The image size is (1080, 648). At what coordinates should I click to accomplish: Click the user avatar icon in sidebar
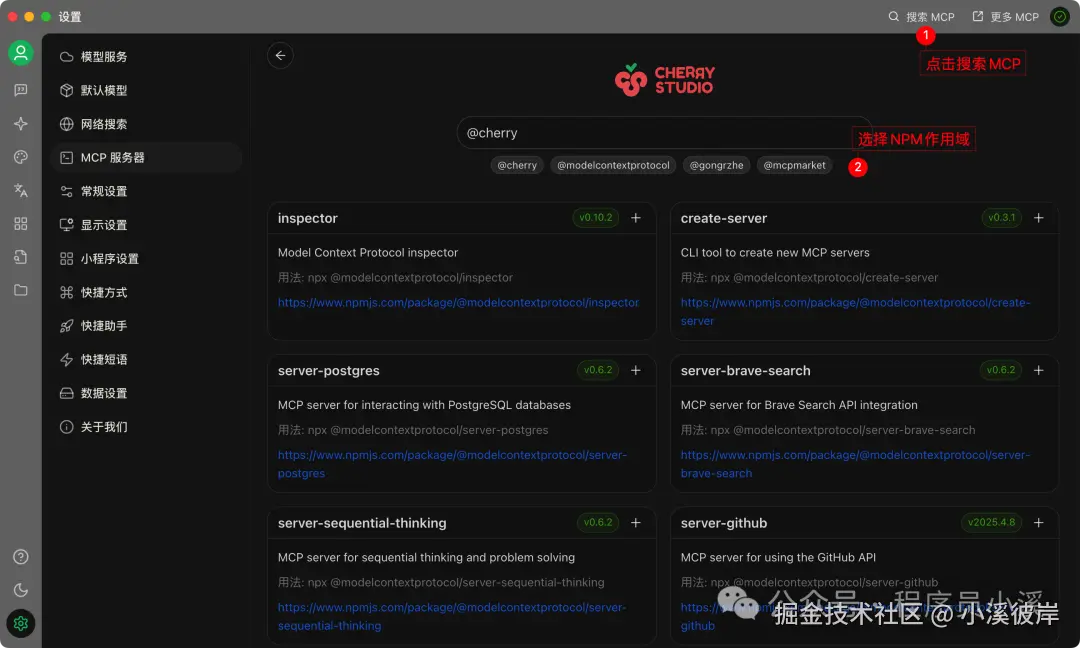(x=21, y=53)
